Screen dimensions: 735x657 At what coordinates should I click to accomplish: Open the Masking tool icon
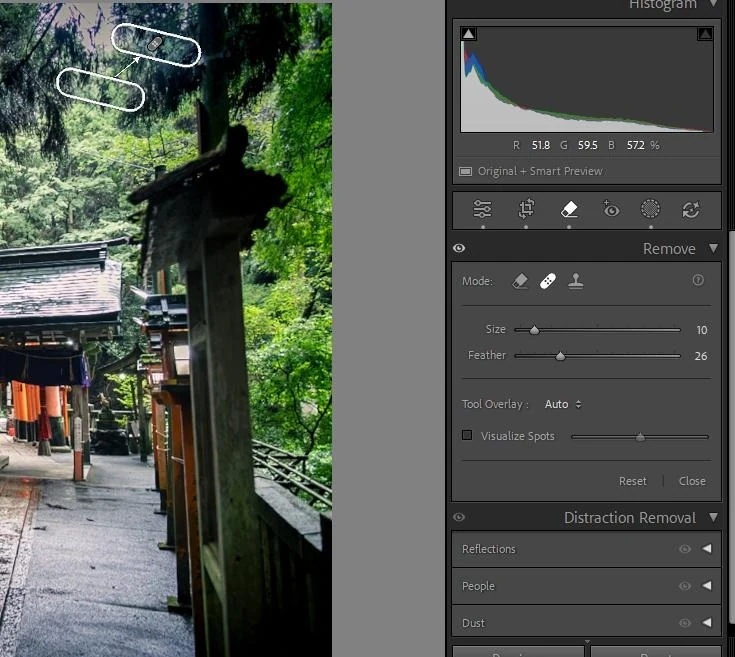tap(650, 209)
